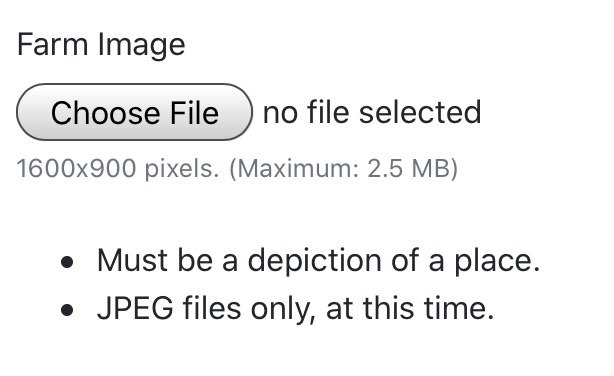Image resolution: width=614 pixels, height=376 pixels.
Task: Click the word 'place.' ending first bullet
Action: pos(497,261)
